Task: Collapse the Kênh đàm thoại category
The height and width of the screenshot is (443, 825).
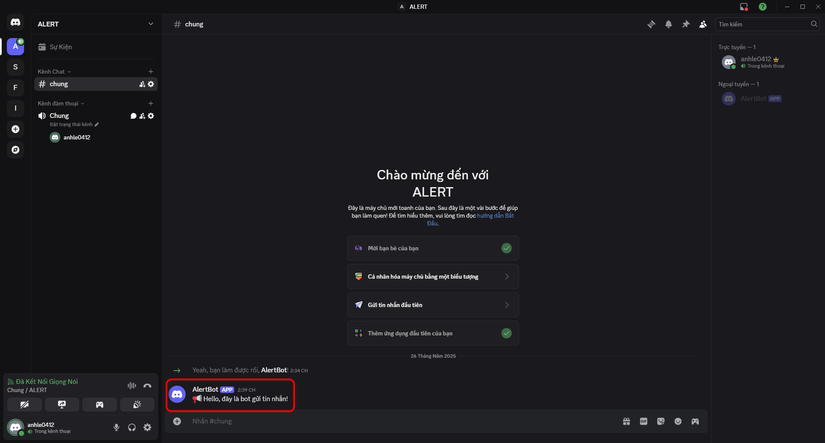Action: coord(61,104)
